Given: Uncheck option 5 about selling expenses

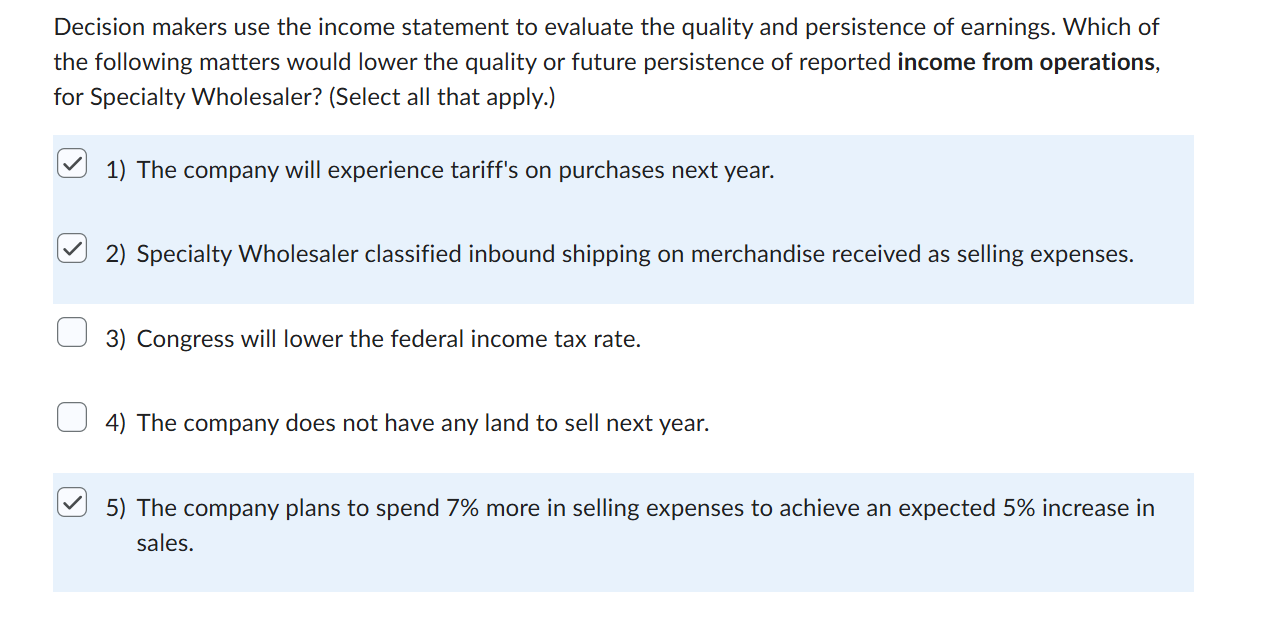Looking at the screenshot, I should tap(71, 501).
